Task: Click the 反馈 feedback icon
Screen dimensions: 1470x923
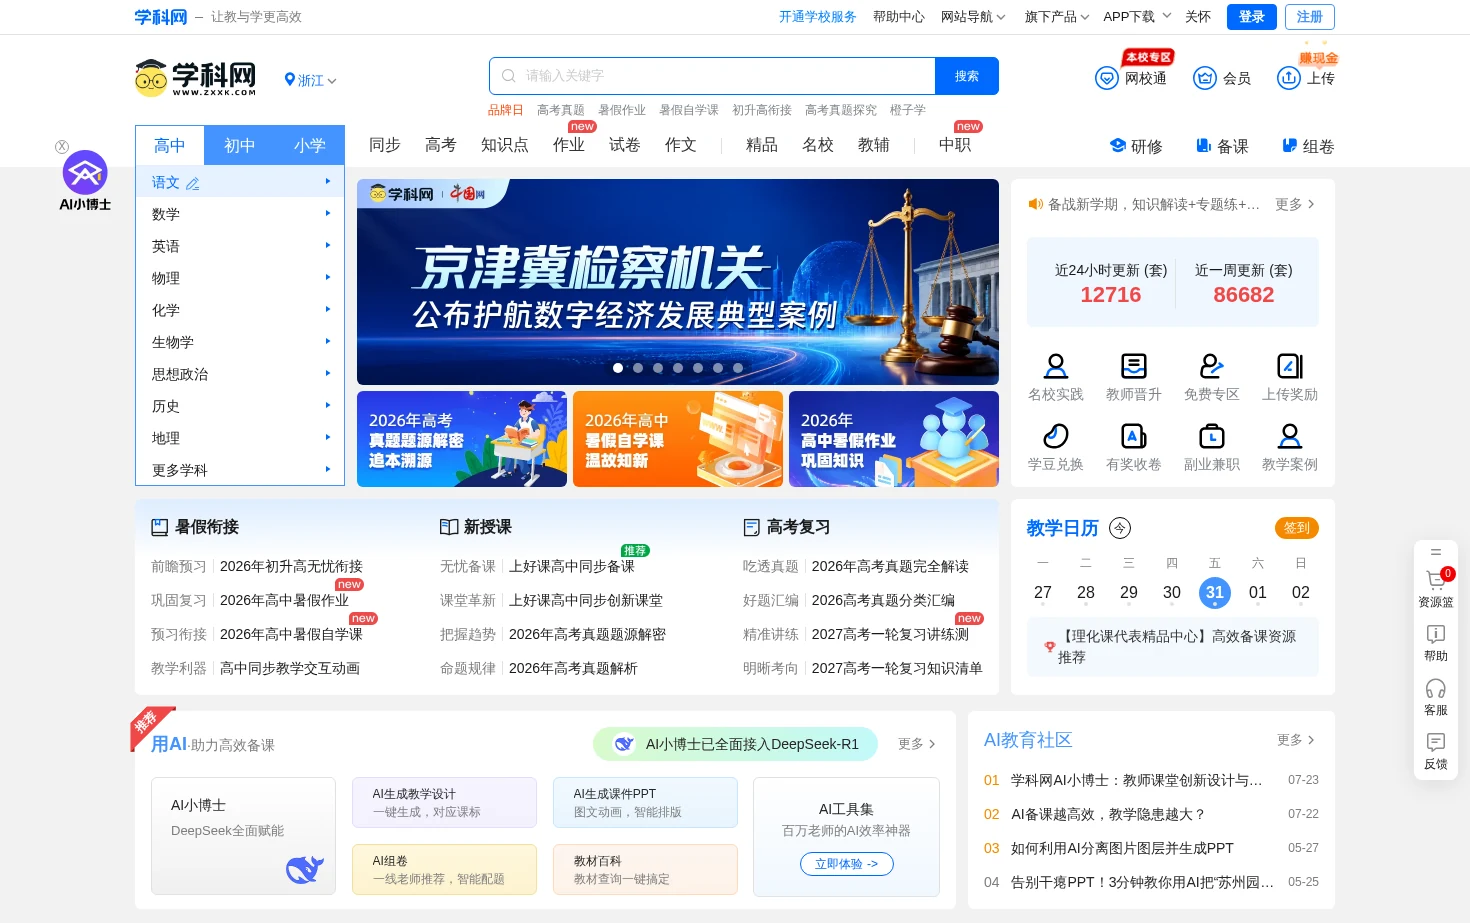Action: point(1436,742)
